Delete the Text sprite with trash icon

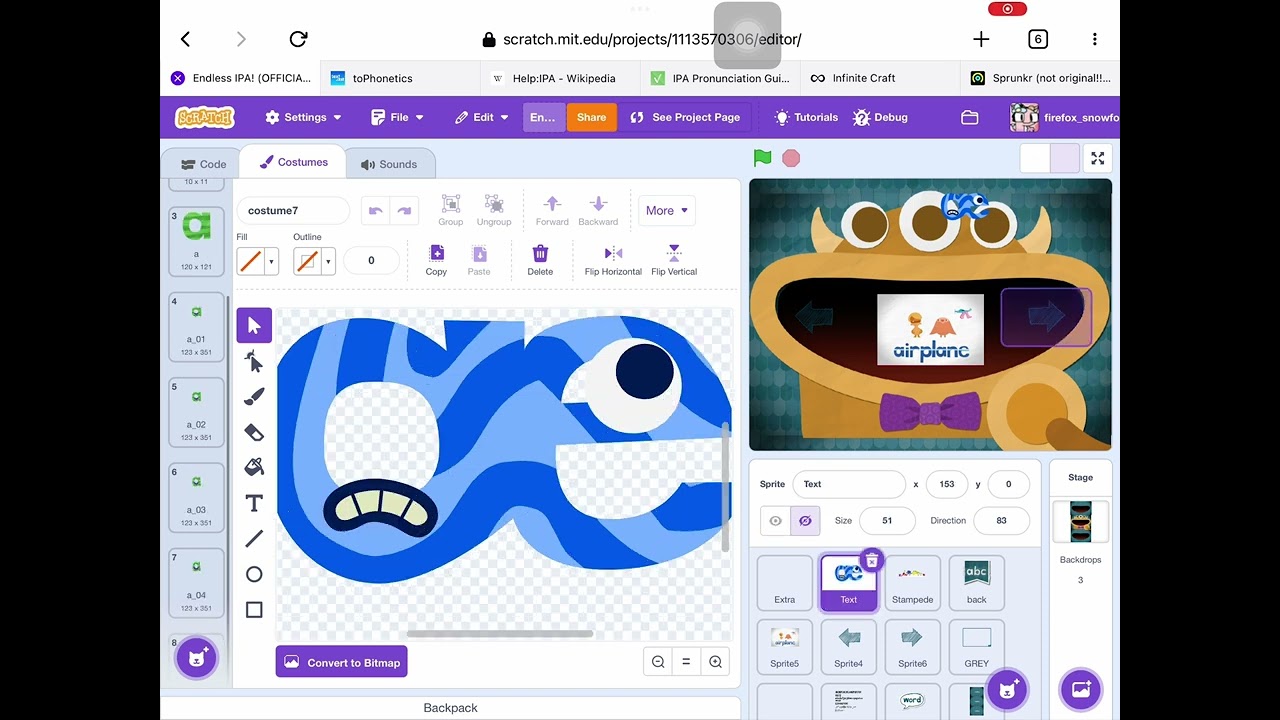coord(872,561)
